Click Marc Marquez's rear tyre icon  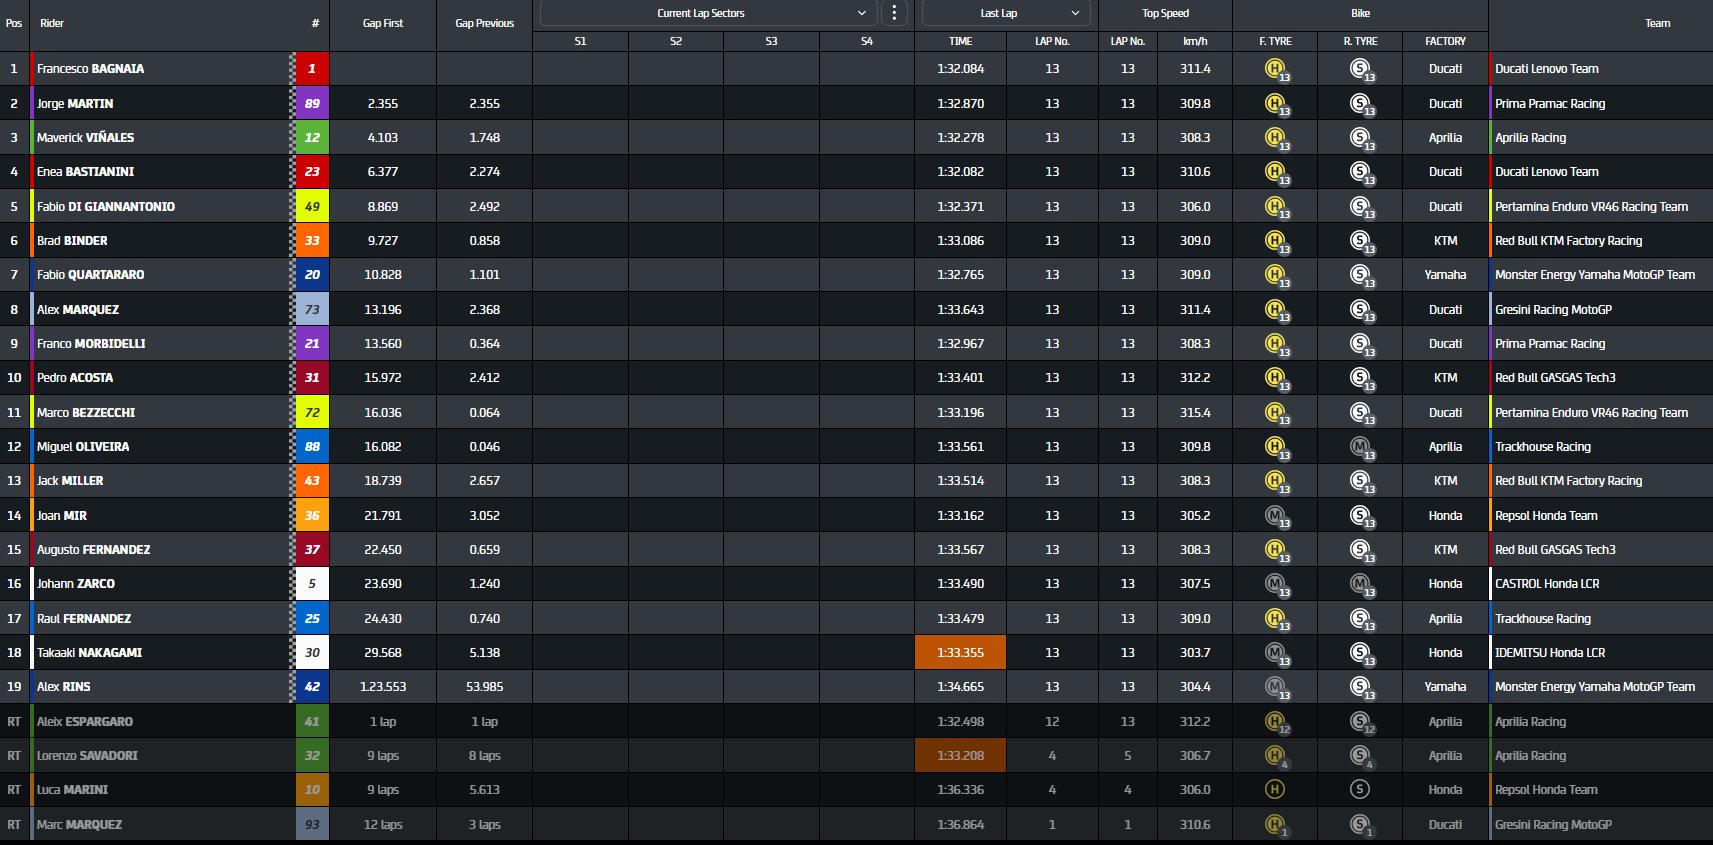(x=1359, y=824)
